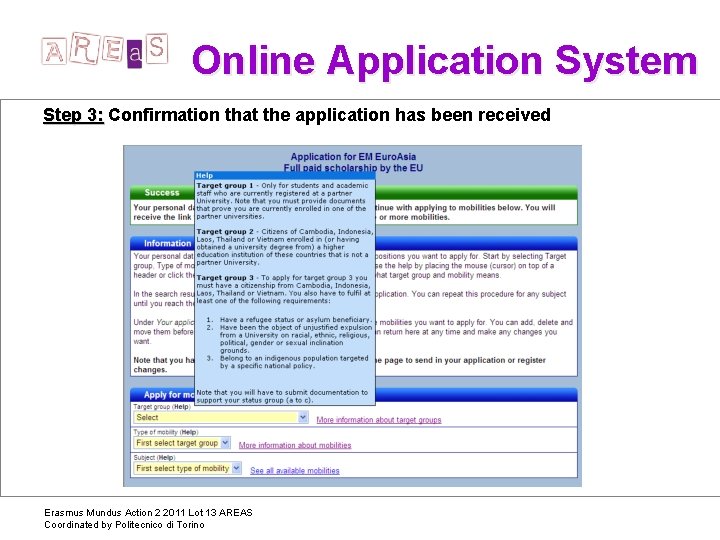Click Help next to Target group label

click(181, 407)
